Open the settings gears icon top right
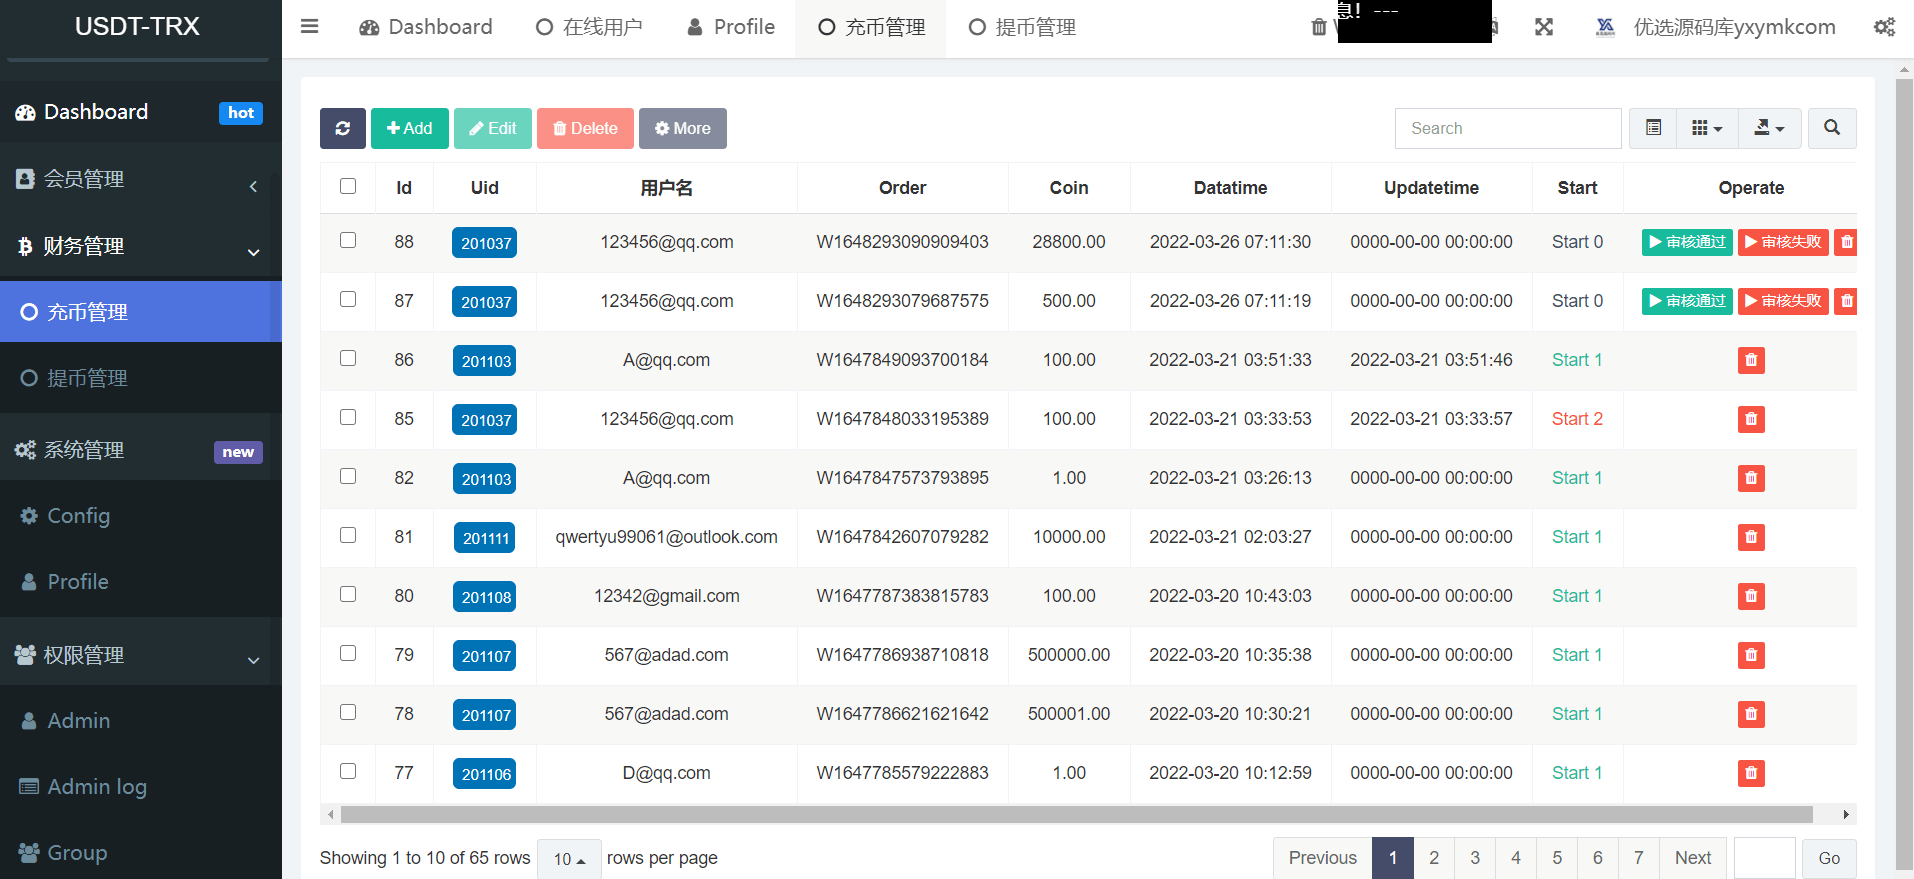Image resolution: width=1914 pixels, height=879 pixels. tap(1884, 27)
